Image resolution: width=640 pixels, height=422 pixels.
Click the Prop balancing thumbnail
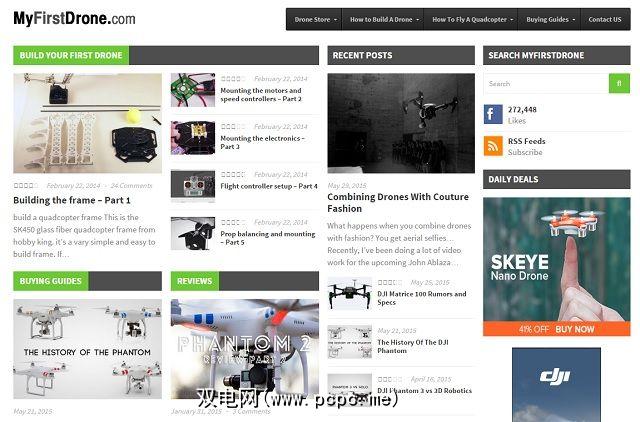pos(193,233)
